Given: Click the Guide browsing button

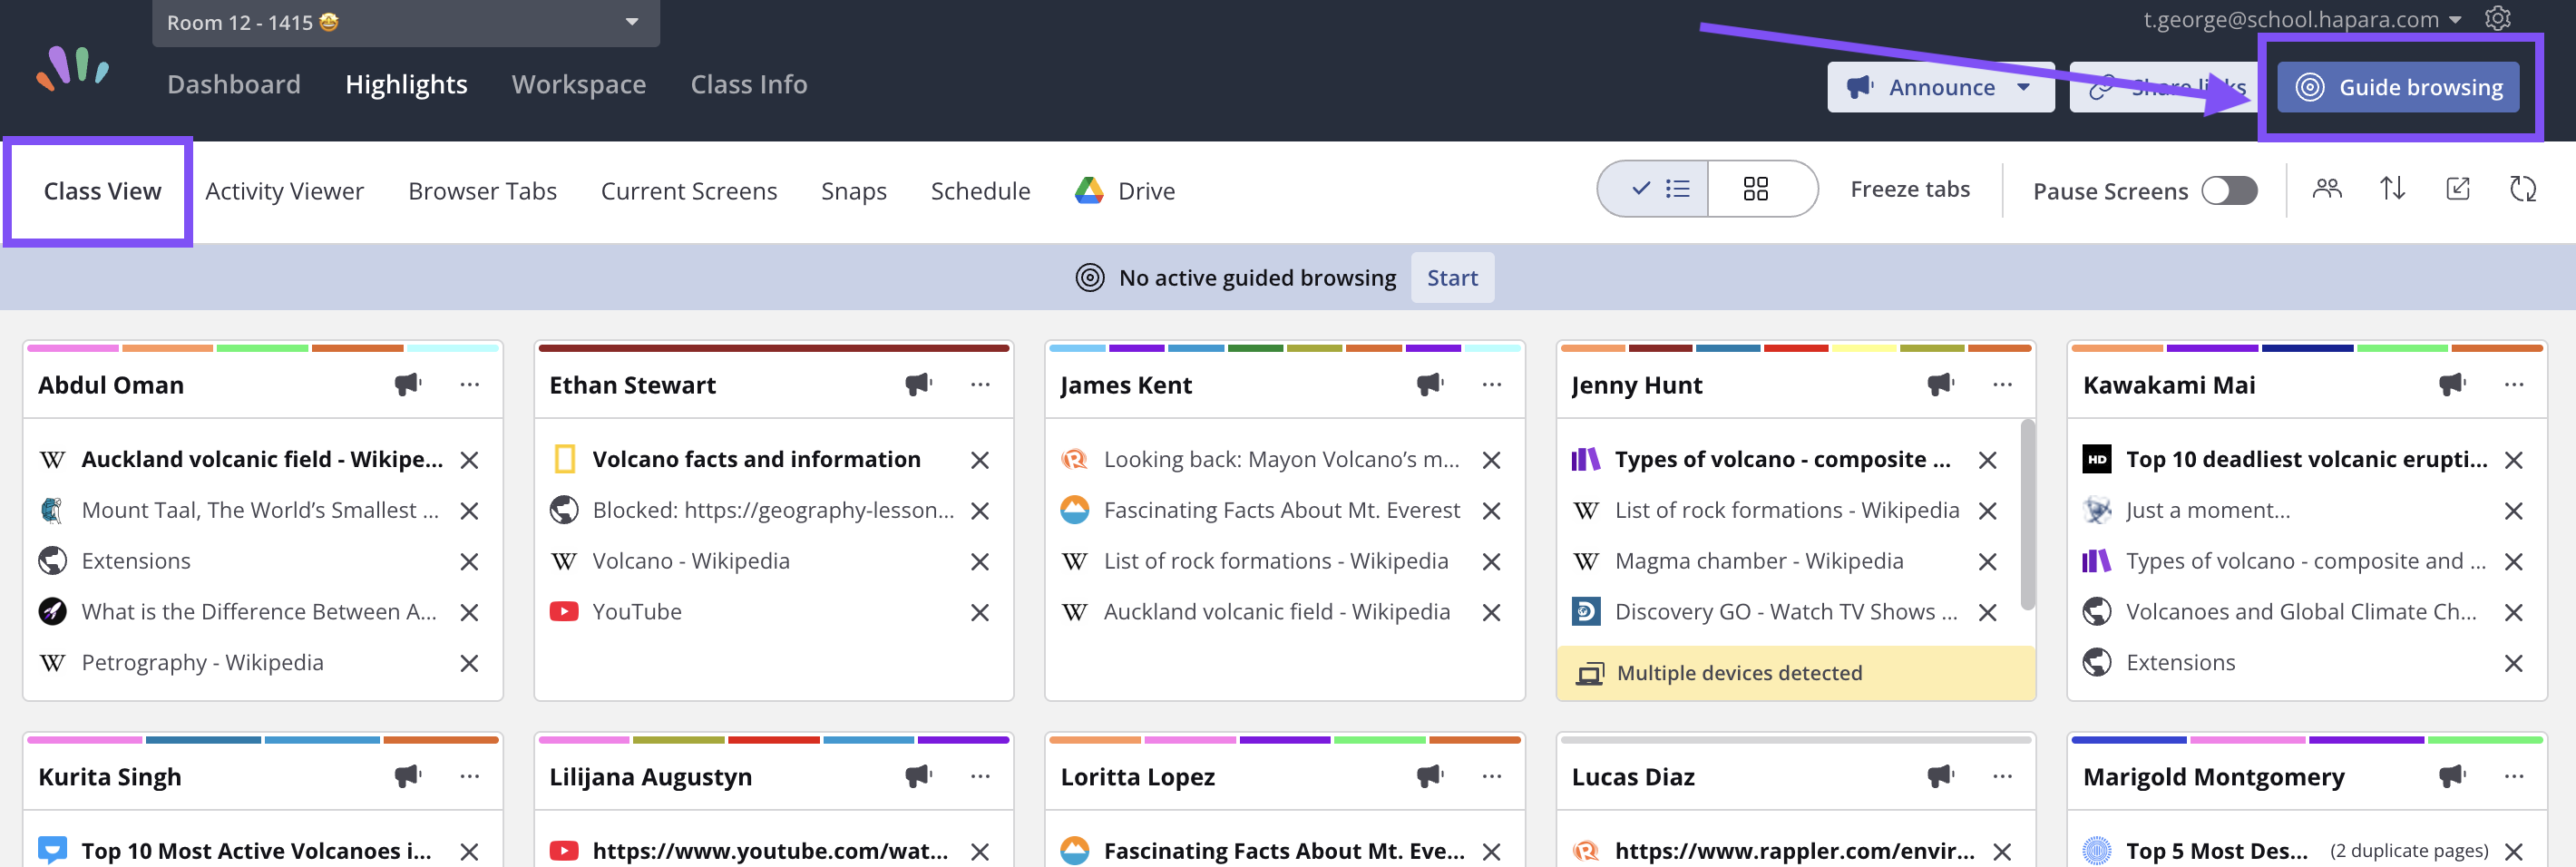Looking at the screenshot, I should click(2398, 87).
